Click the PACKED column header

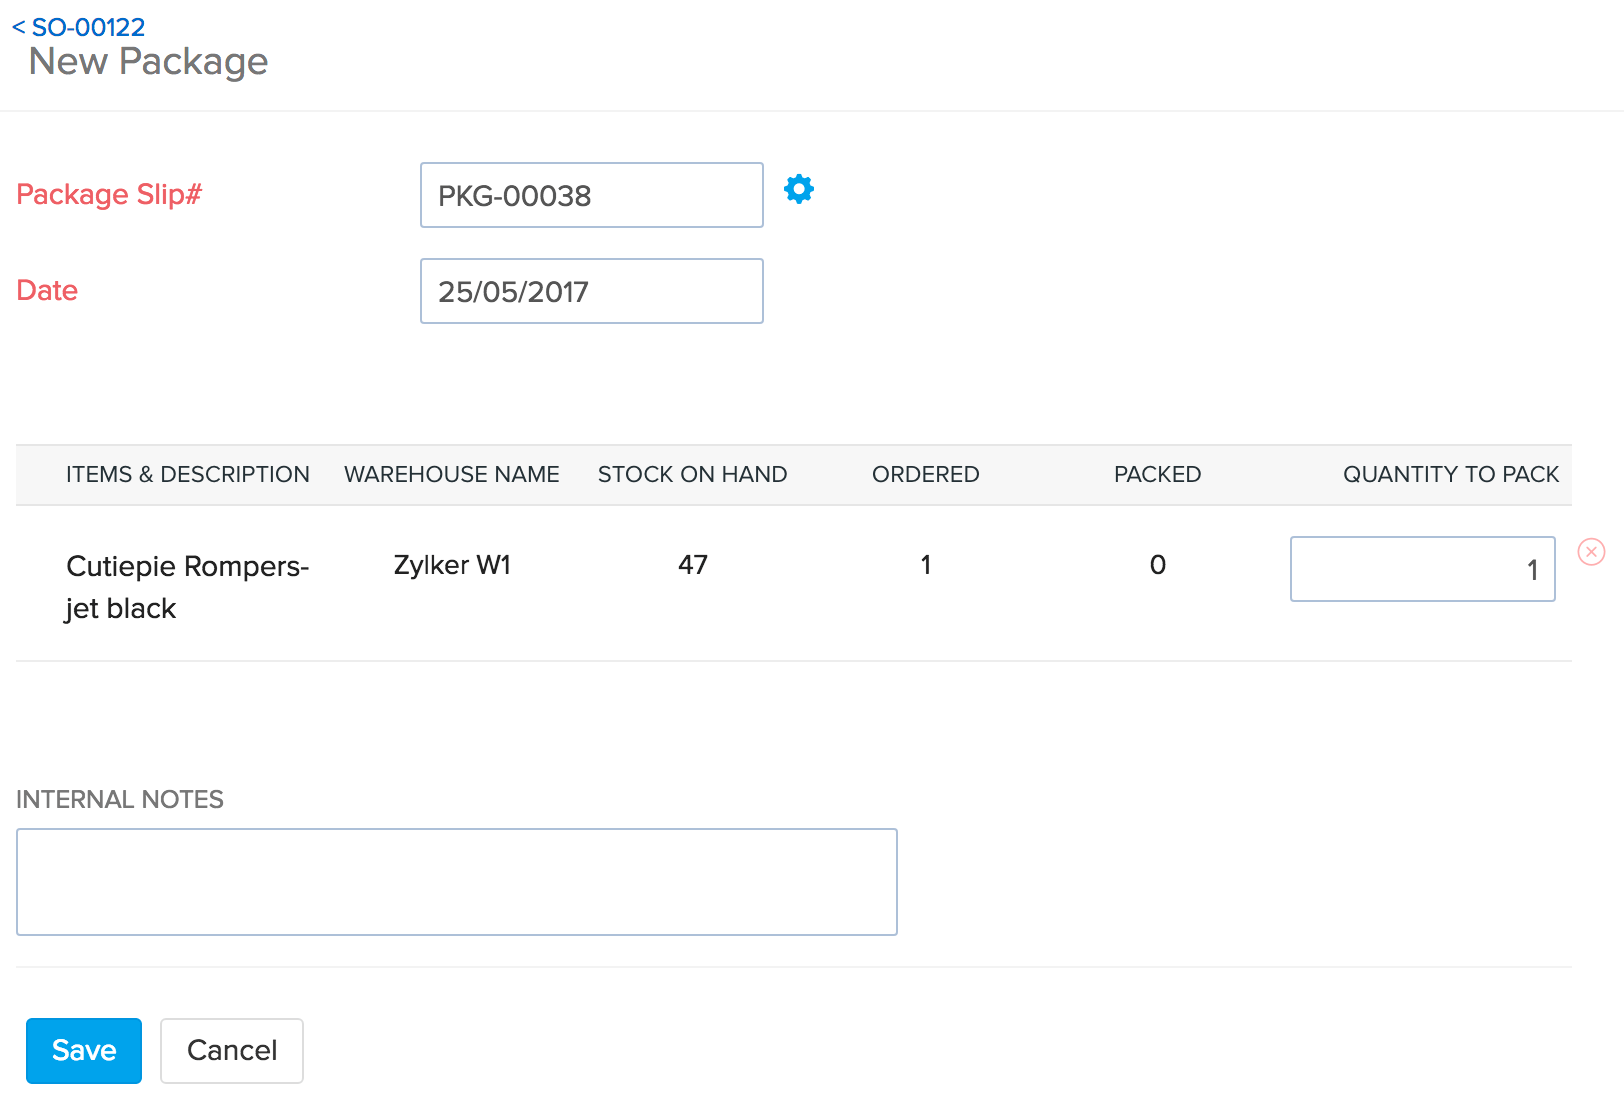(1157, 474)
